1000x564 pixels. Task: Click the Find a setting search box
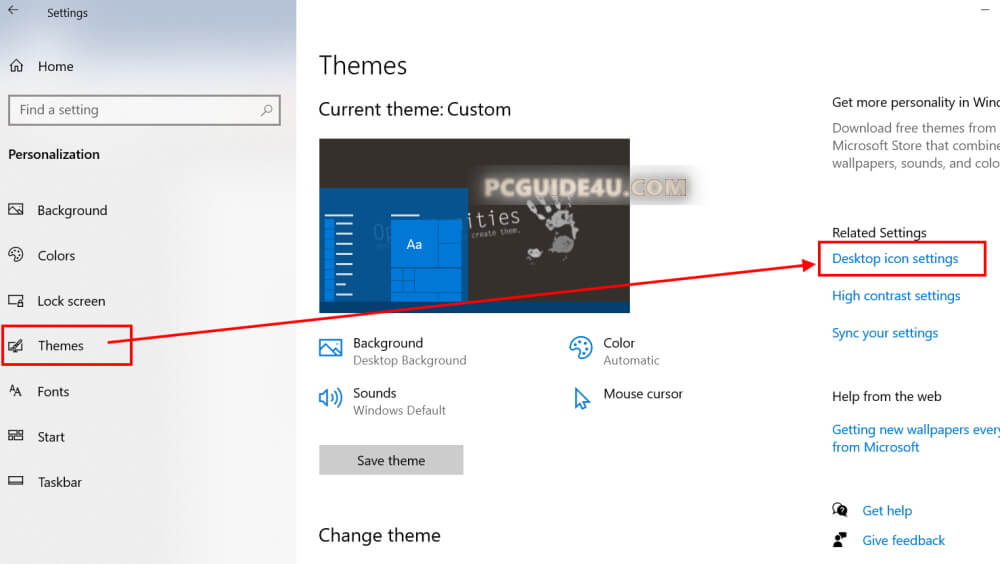pyautogui.click(x=135, y=110)
